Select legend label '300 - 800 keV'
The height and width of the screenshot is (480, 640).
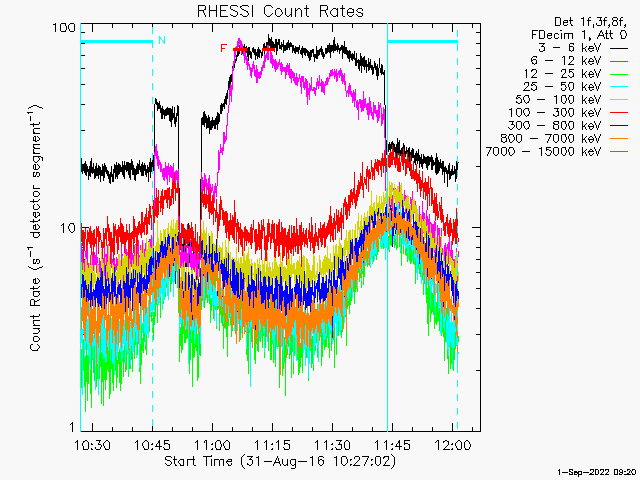(x=555, y=126)
